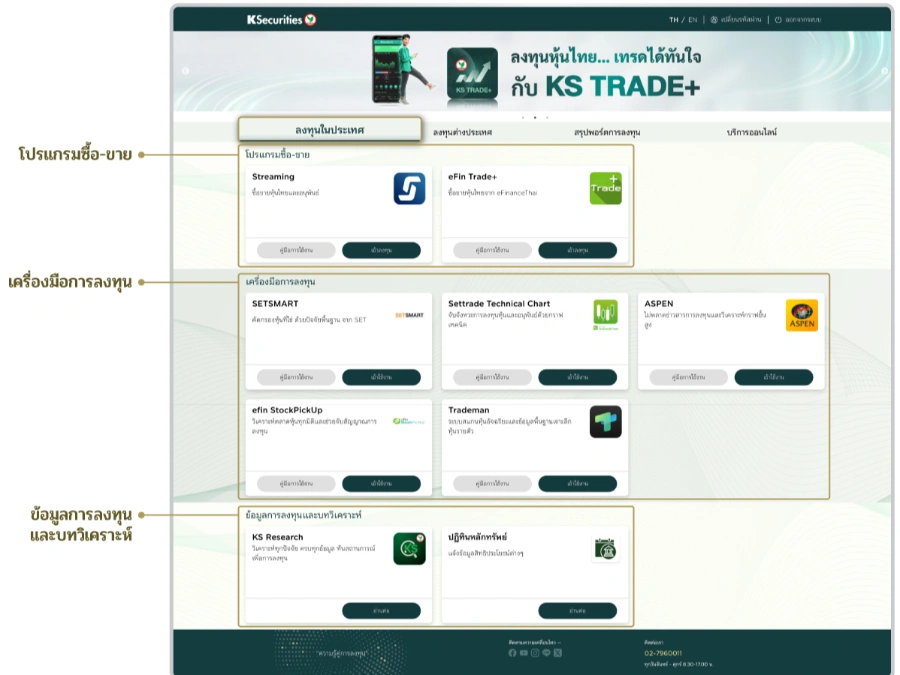The width and height of the screenshot is (900, 675).
Task: Click the ASPEN logo icon
Action: coord(801,315)
